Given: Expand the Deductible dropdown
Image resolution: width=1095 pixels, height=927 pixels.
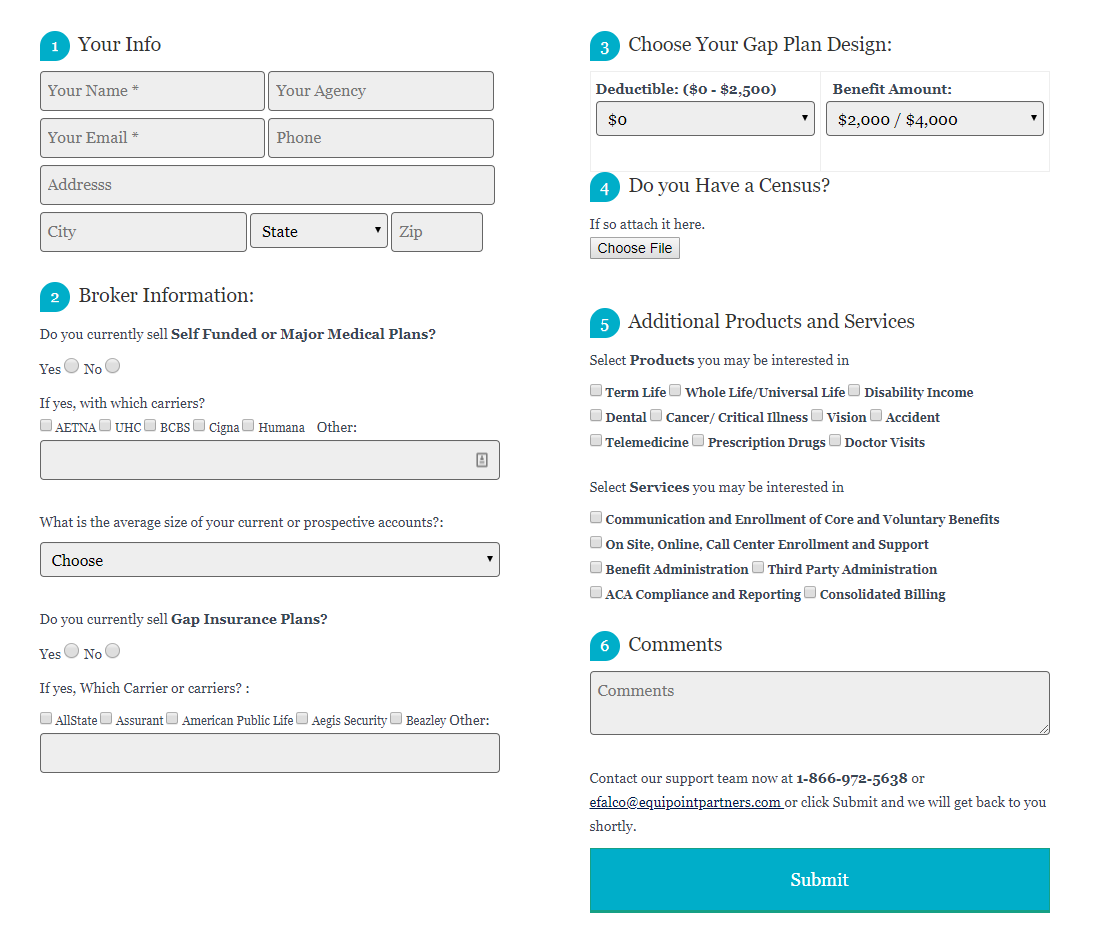Looking at the screenshot, I should pyautogui.click(x=703, y=119).
